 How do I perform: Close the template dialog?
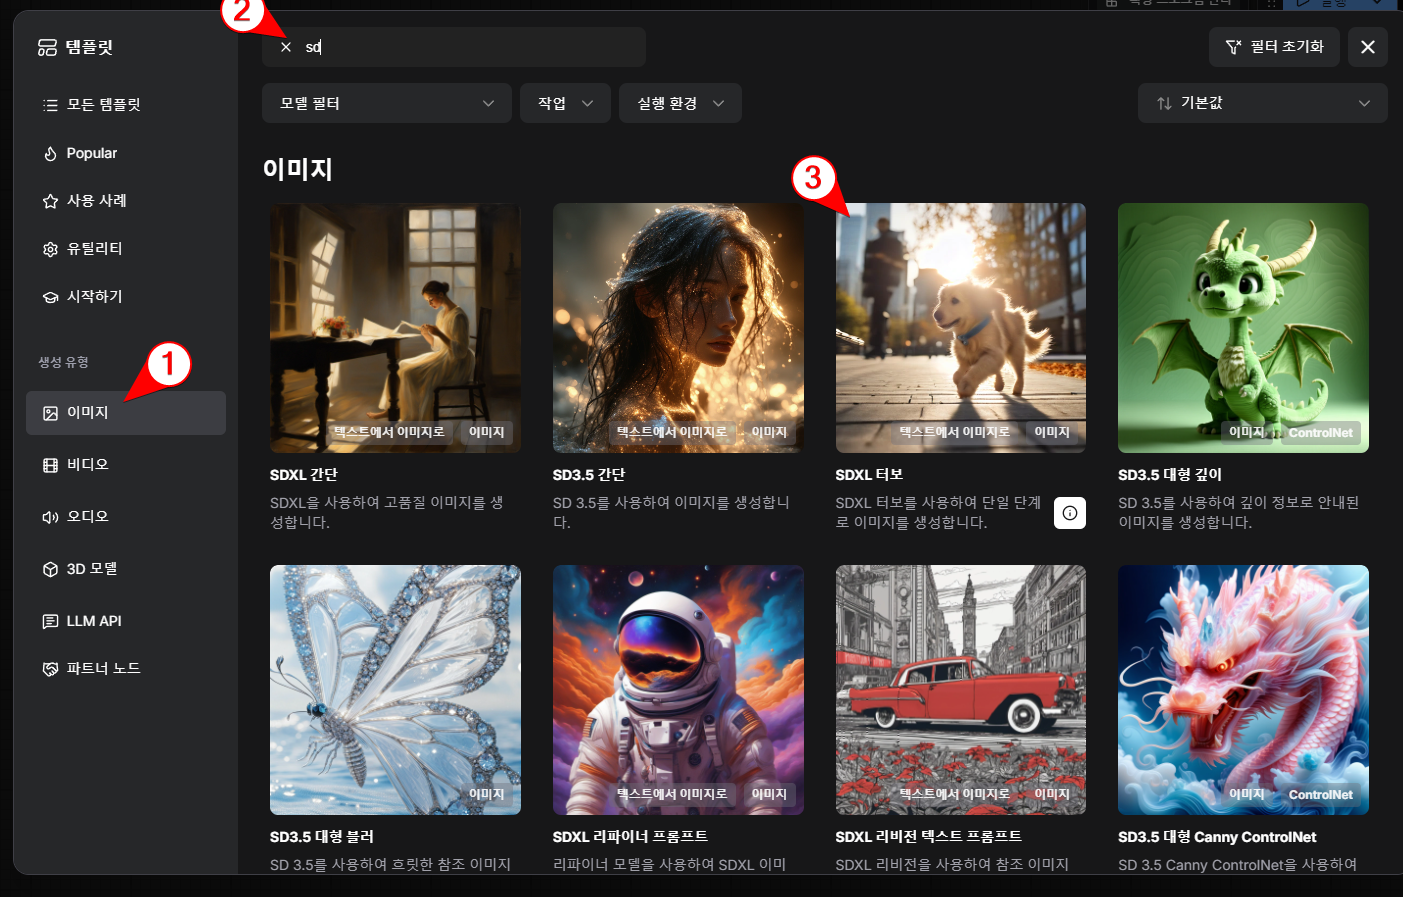(x=1367, y=47)
